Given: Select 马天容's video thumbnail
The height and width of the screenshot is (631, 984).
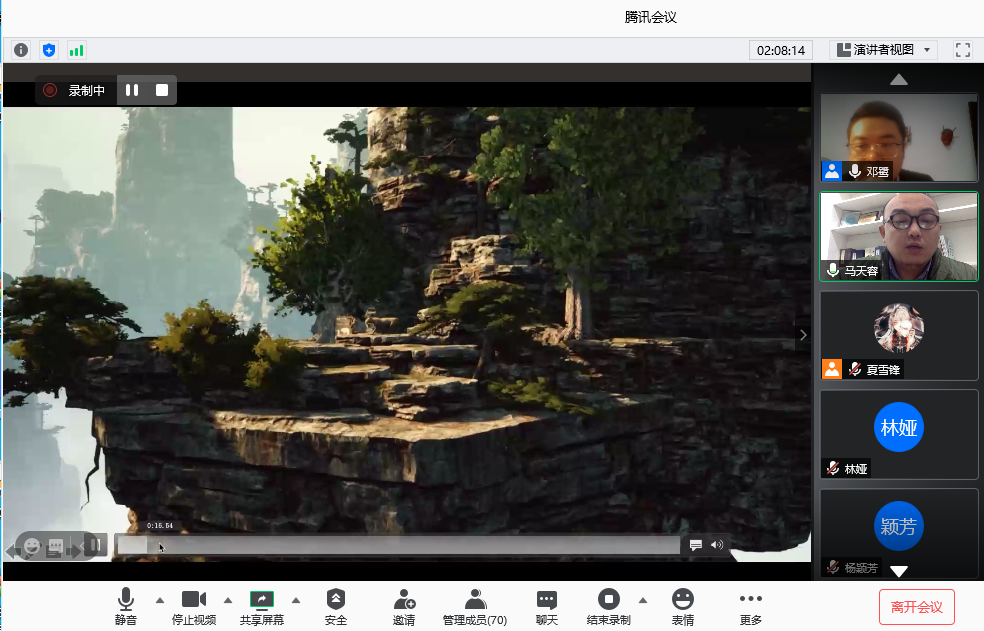Looking at the screenshot, I should (899, 236).
